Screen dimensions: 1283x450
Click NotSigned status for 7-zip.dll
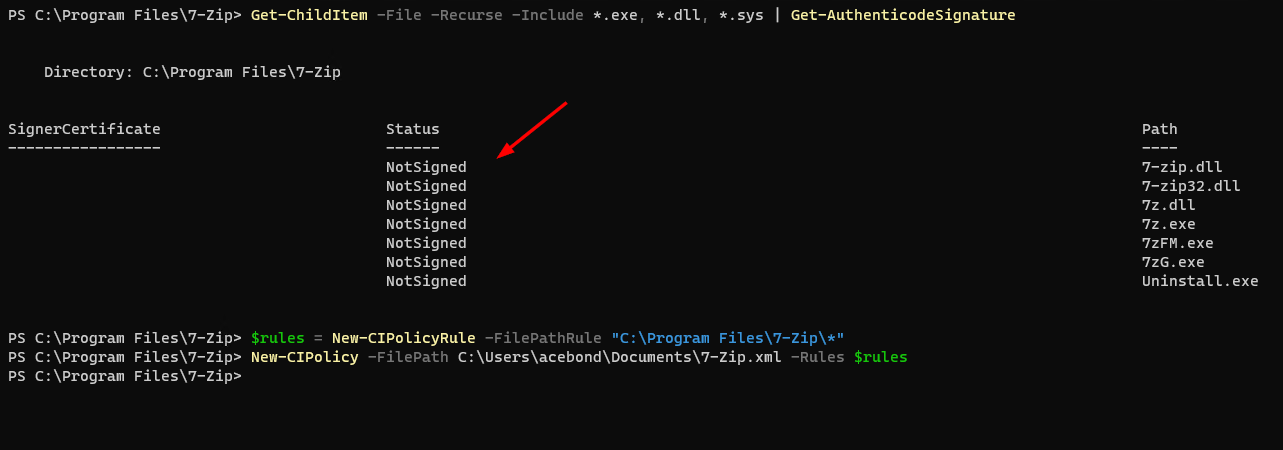(x=426, y=167)
